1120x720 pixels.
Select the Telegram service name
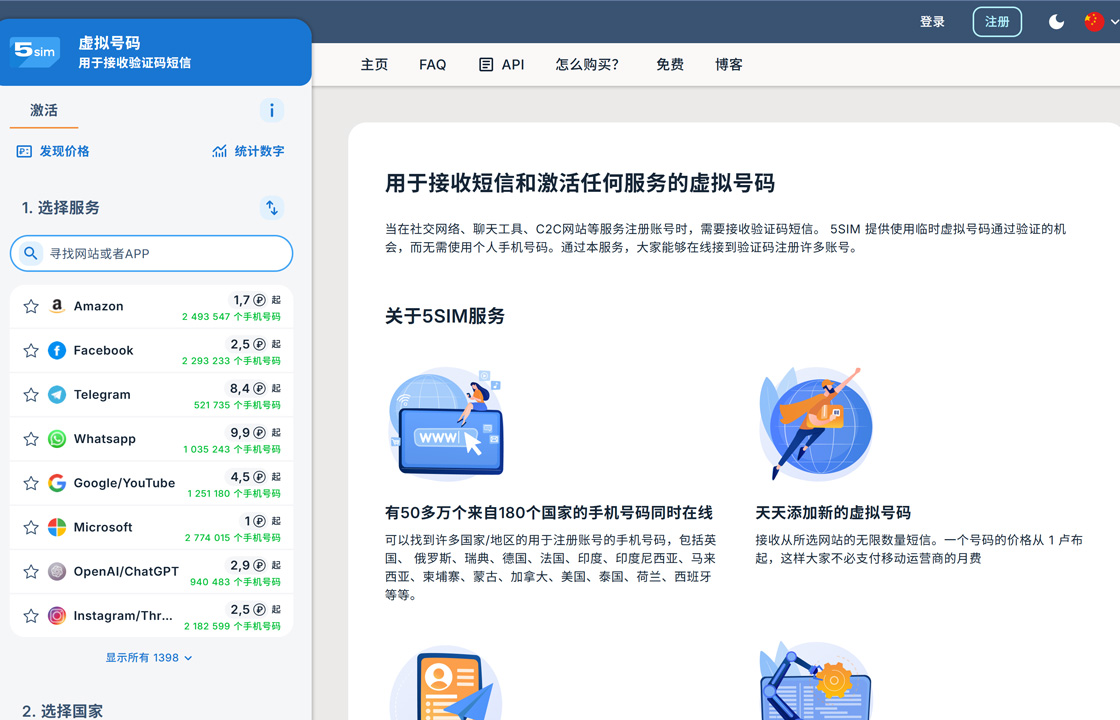point(102,395)
